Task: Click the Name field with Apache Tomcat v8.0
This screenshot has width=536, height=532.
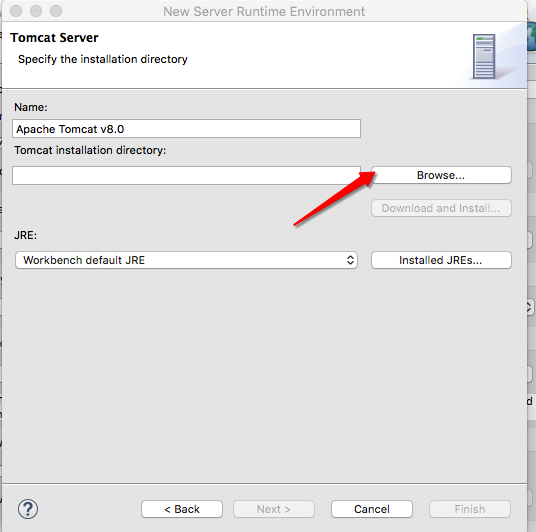Action: click(x=186, y=129)
